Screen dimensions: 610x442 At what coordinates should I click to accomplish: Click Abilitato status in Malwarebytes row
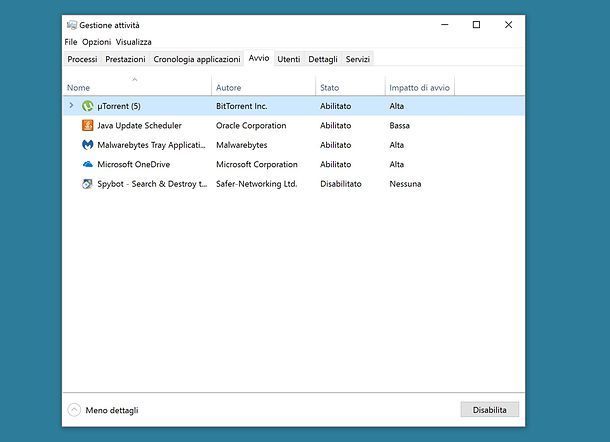(335, 145)
